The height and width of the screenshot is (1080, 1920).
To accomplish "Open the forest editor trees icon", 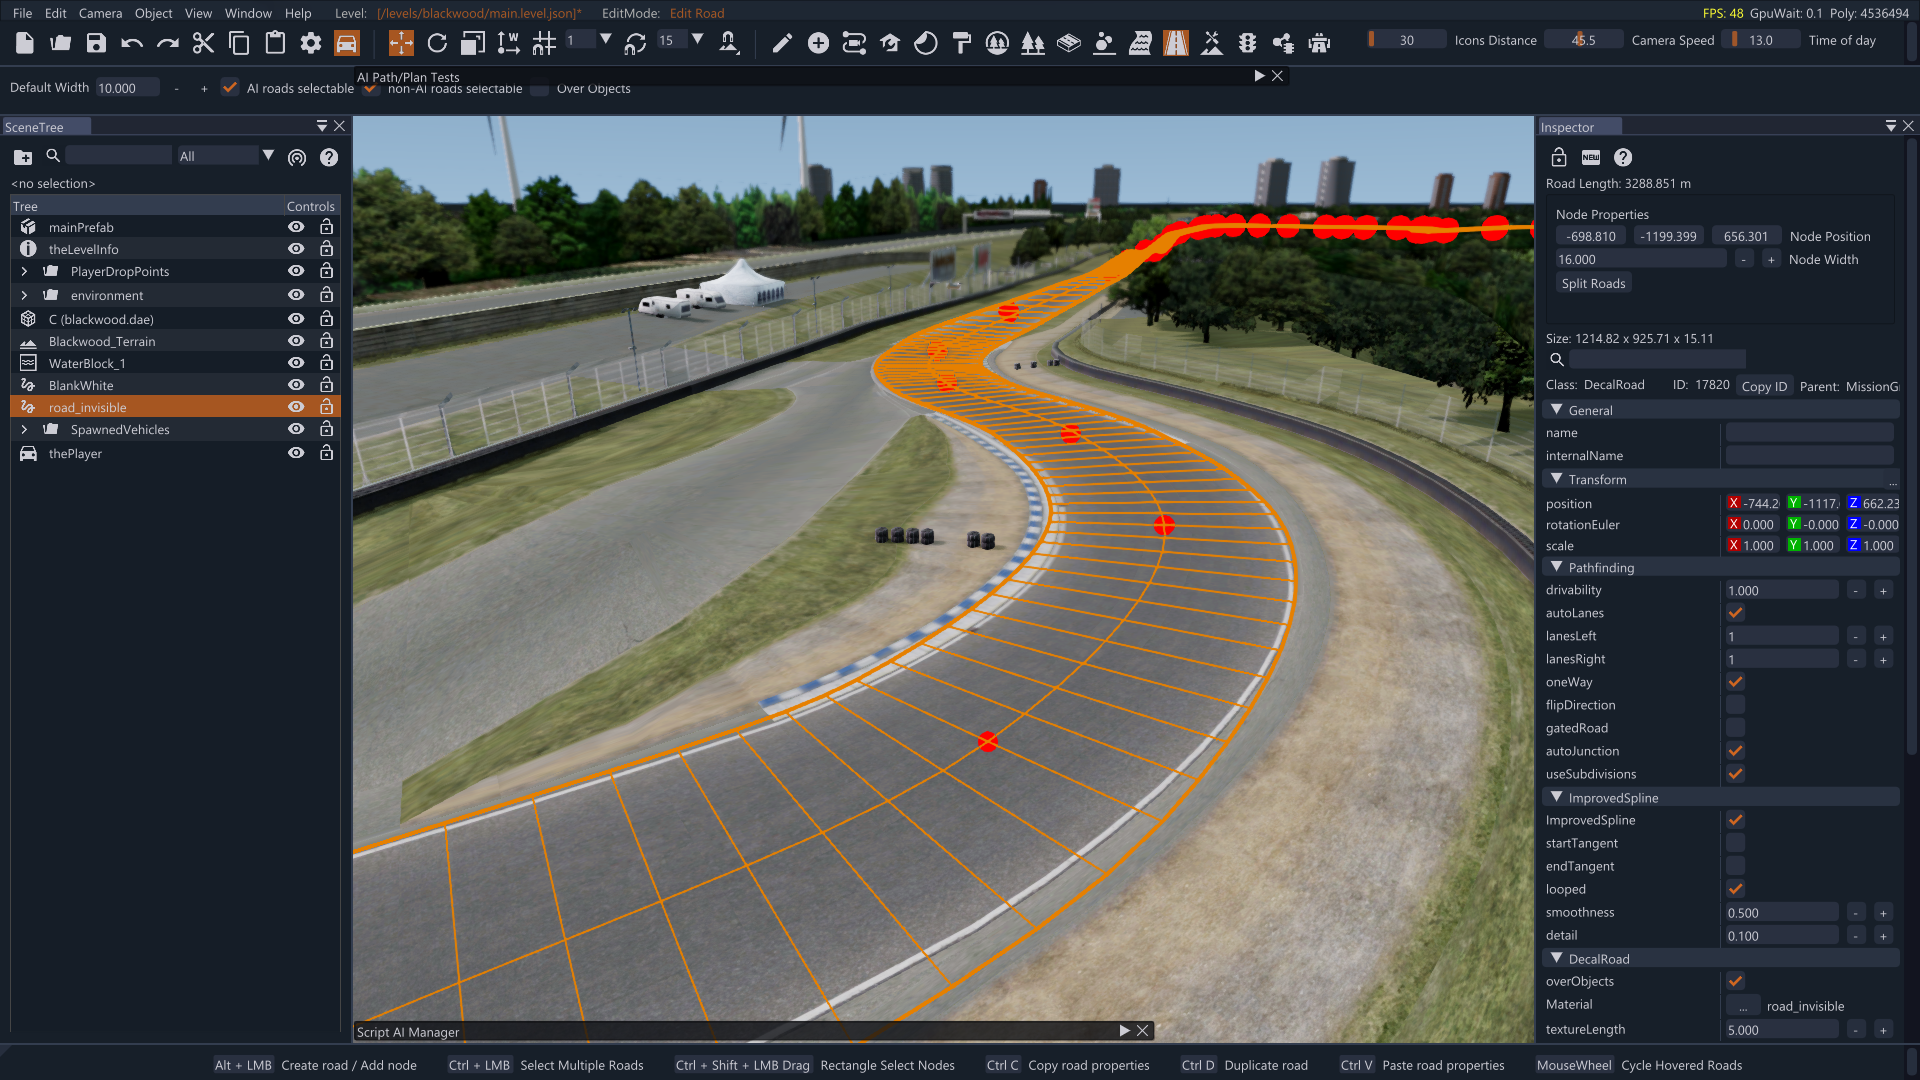I will tap(1033, 42).
